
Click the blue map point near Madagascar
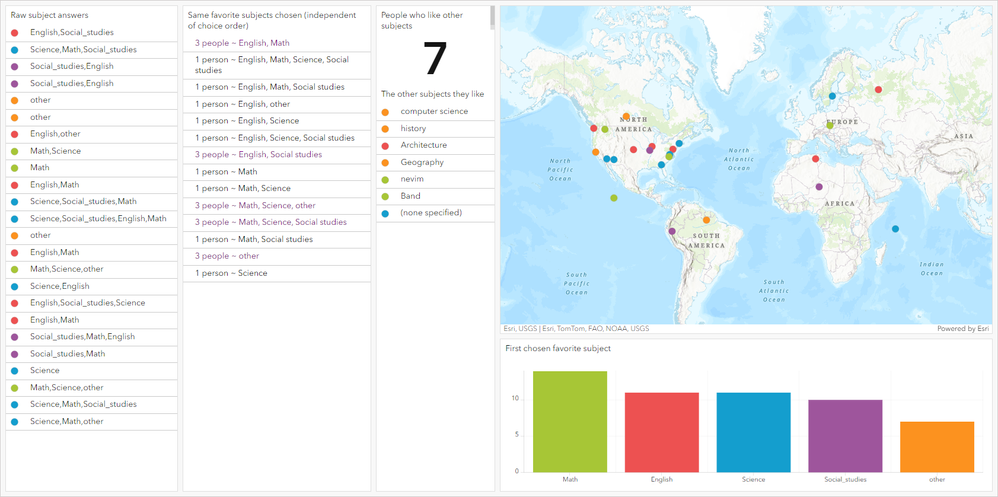click(896, 228)
